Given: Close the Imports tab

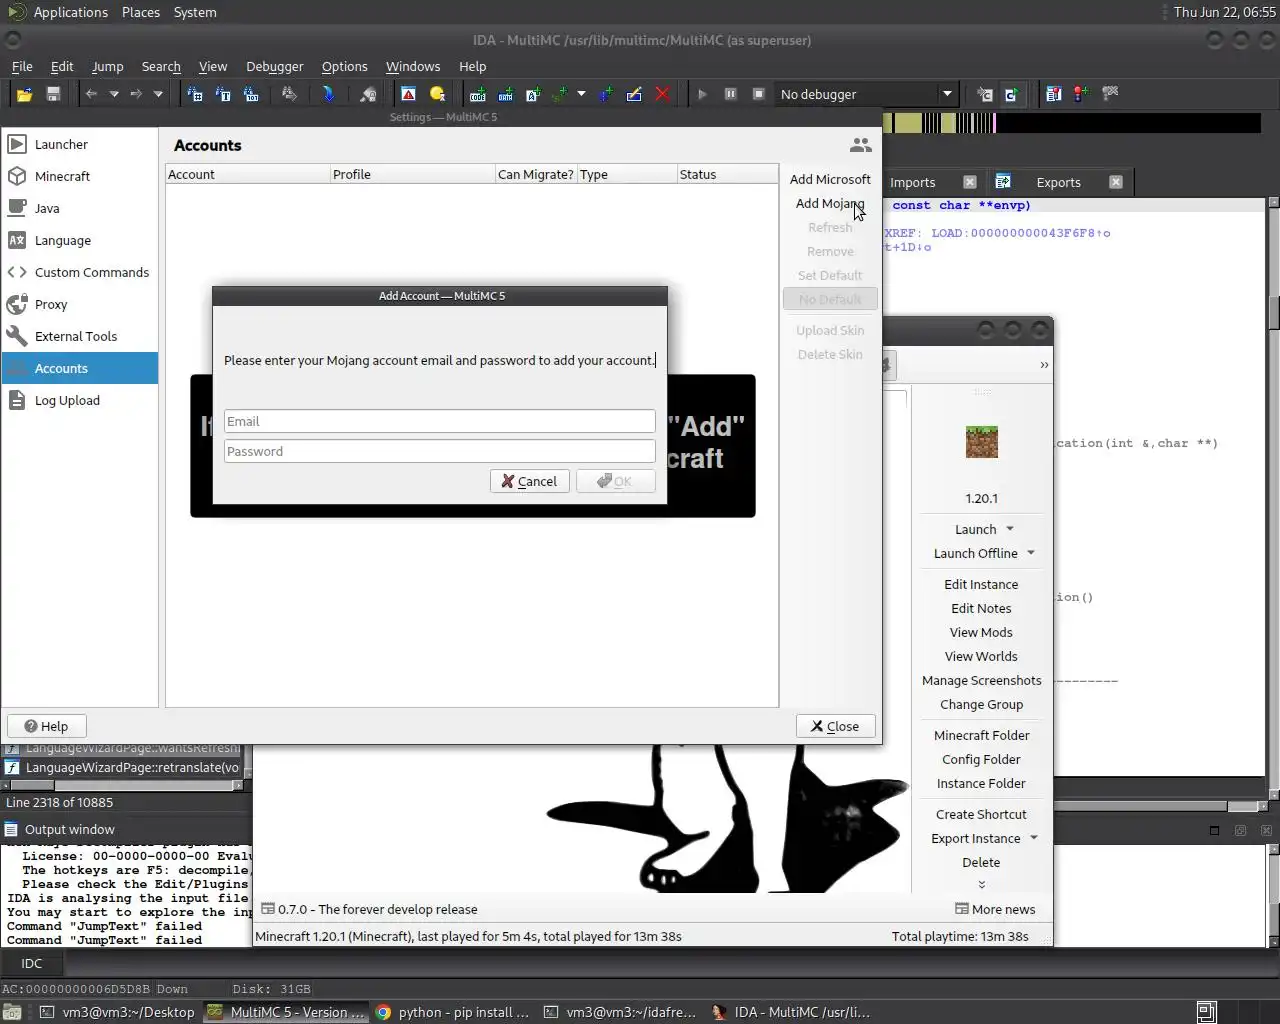Looking at the screenshot, I should 969,182.
